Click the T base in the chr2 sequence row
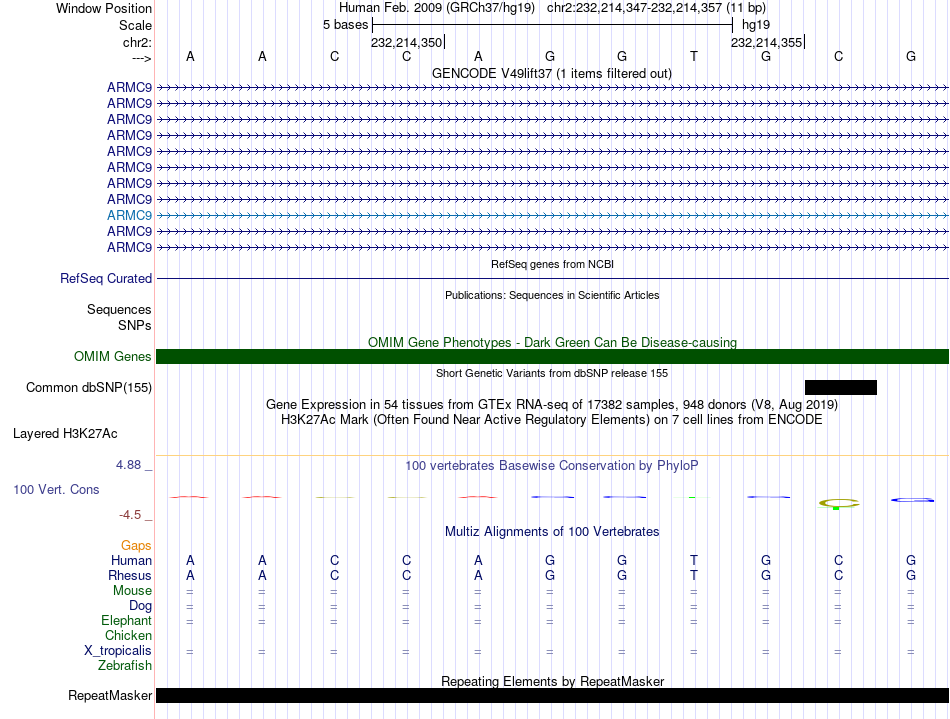The image size is (950, 719). pos(694,56)
